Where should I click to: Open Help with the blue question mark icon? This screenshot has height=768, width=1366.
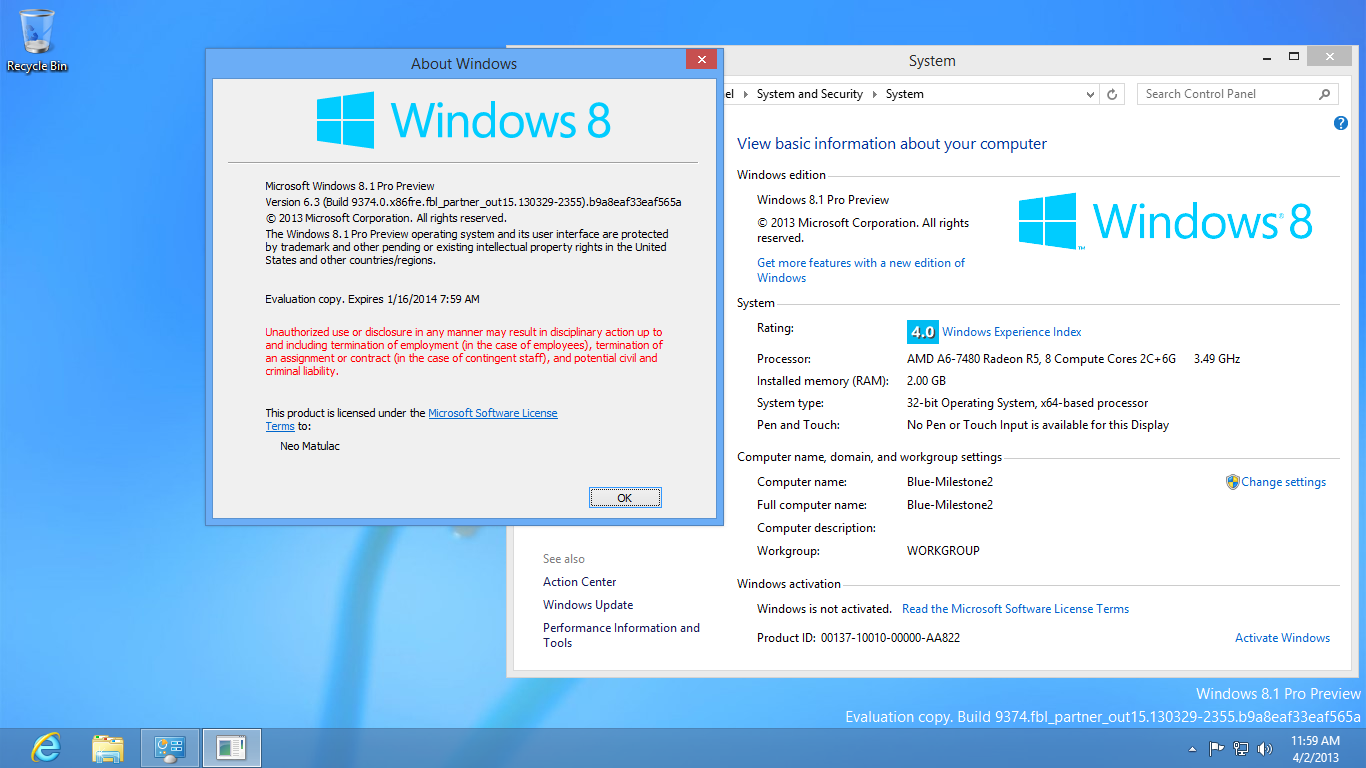[1341, 123]
